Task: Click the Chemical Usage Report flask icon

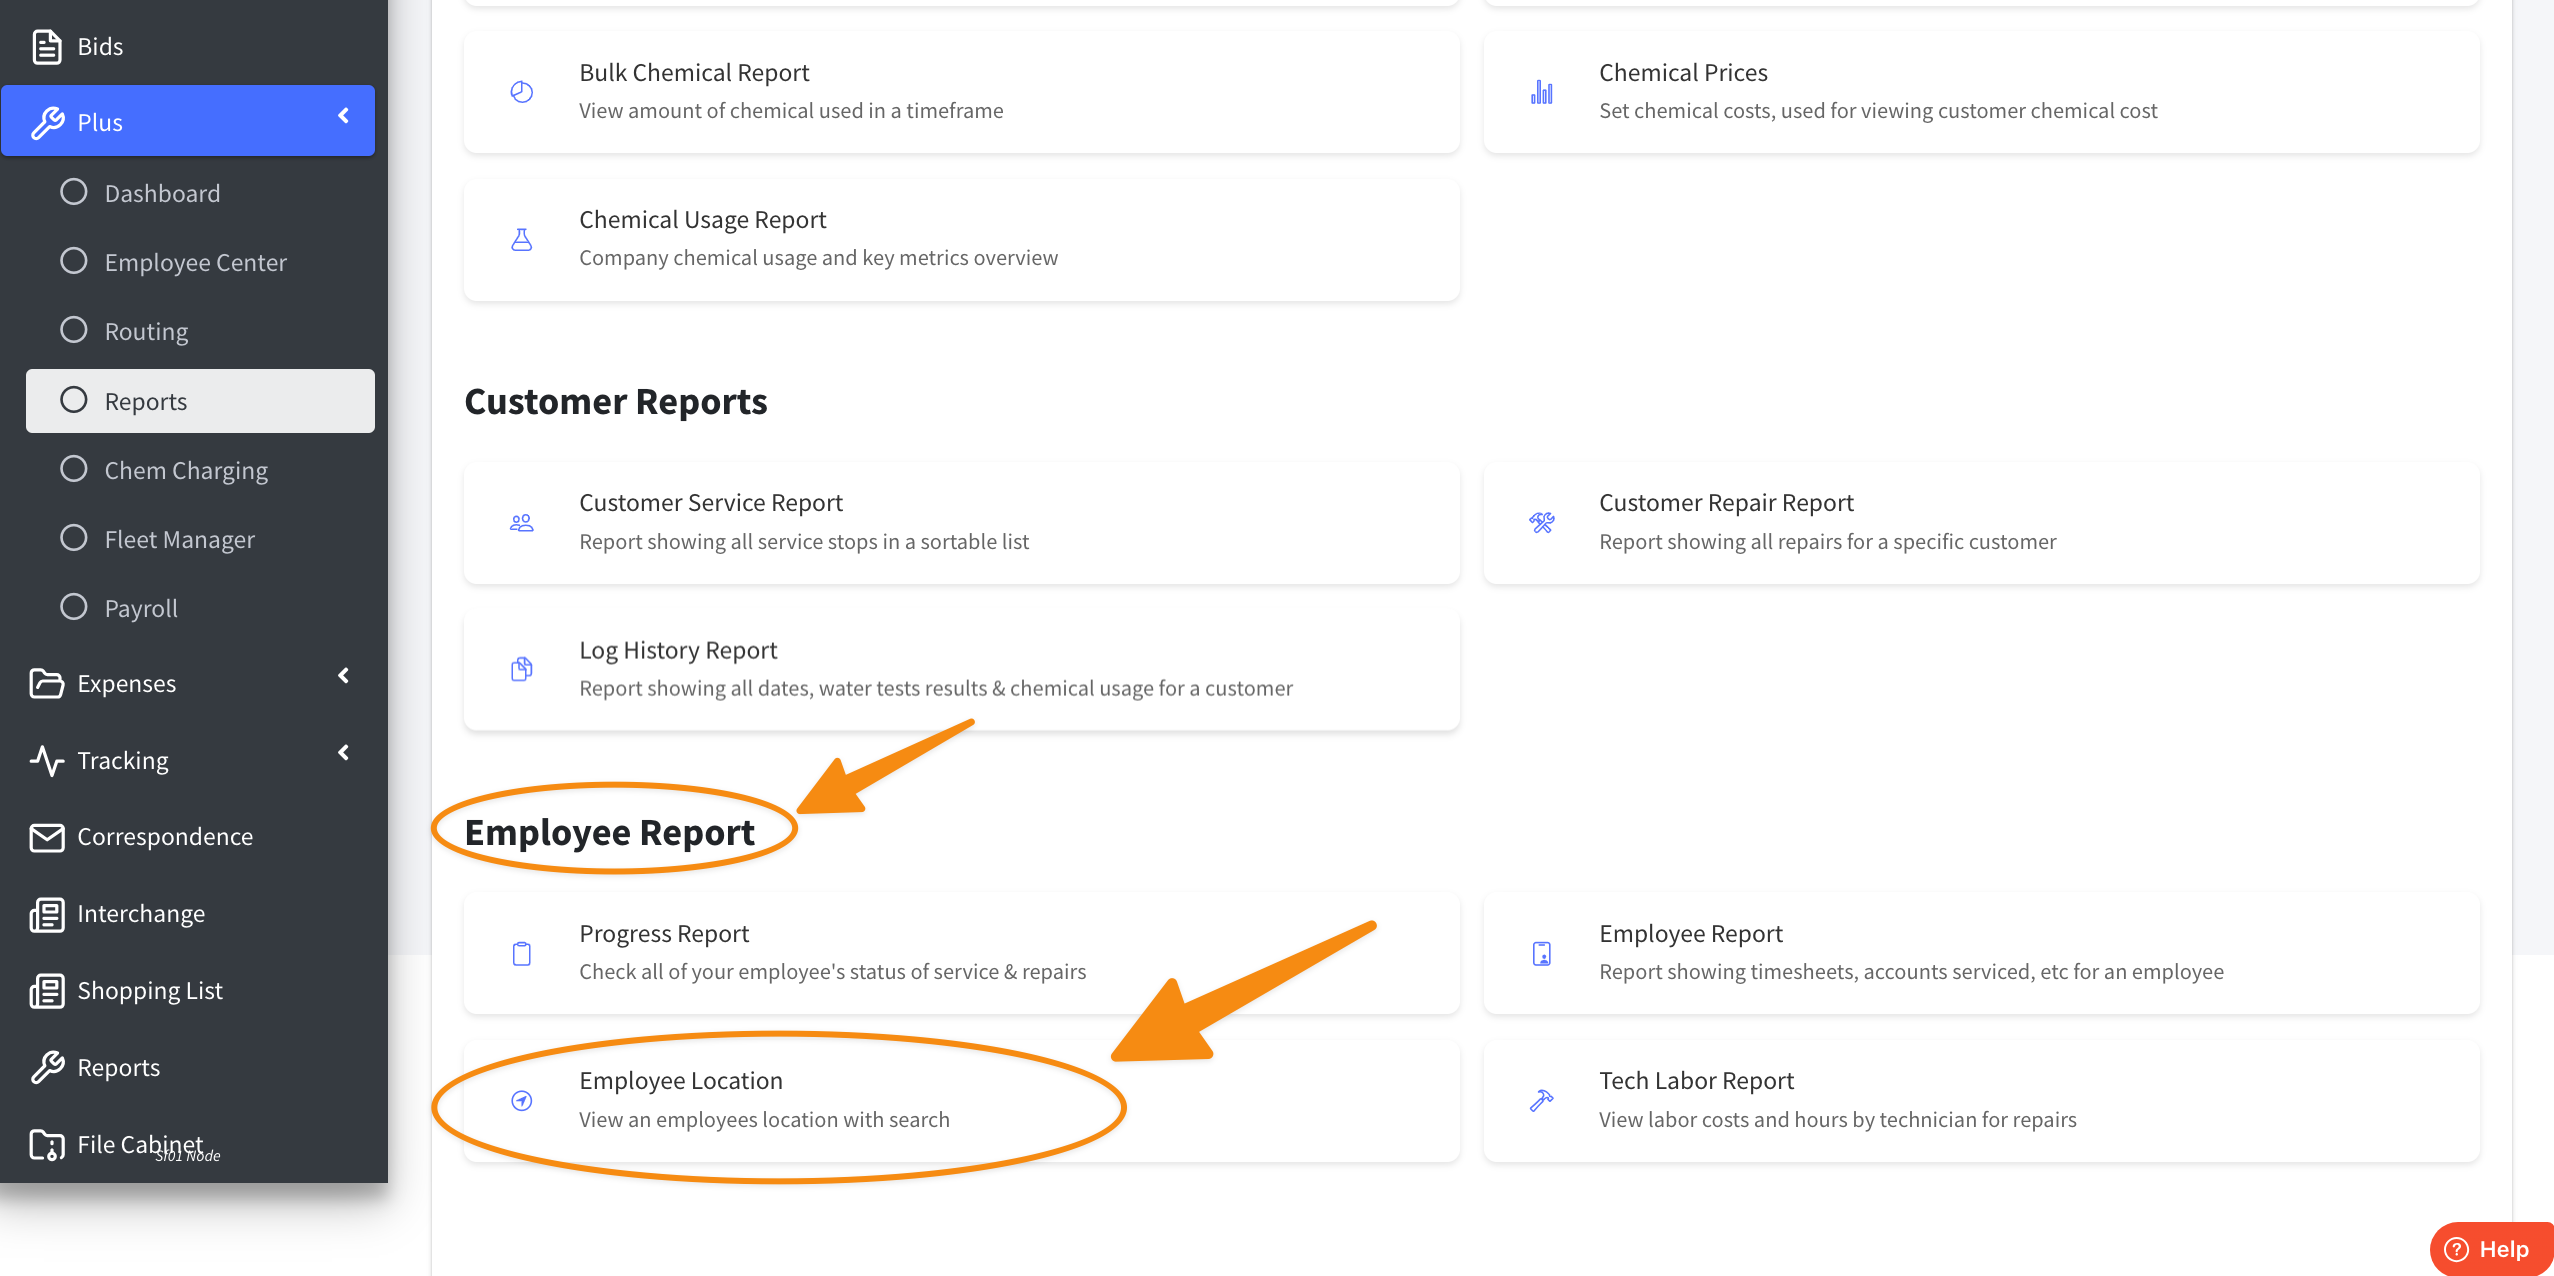Action: [x=521, y=239]
